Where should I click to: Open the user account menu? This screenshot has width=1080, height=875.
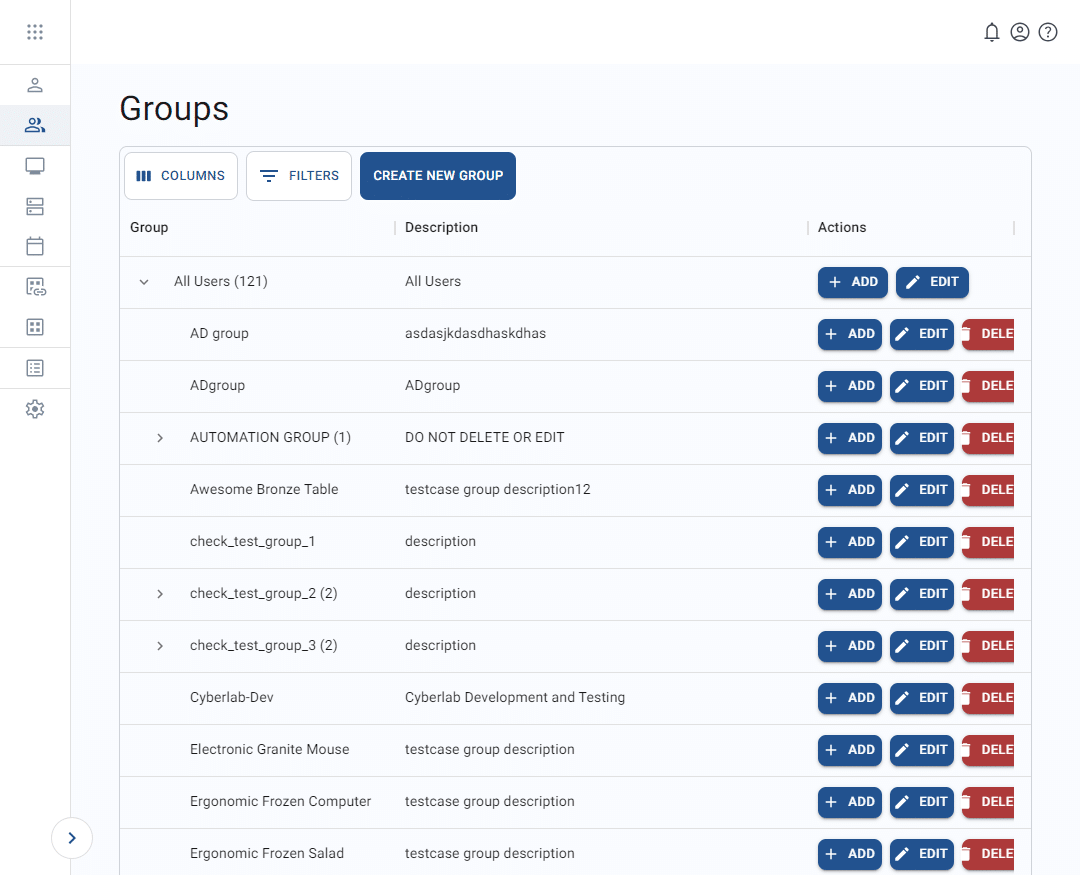point(1020,31)
